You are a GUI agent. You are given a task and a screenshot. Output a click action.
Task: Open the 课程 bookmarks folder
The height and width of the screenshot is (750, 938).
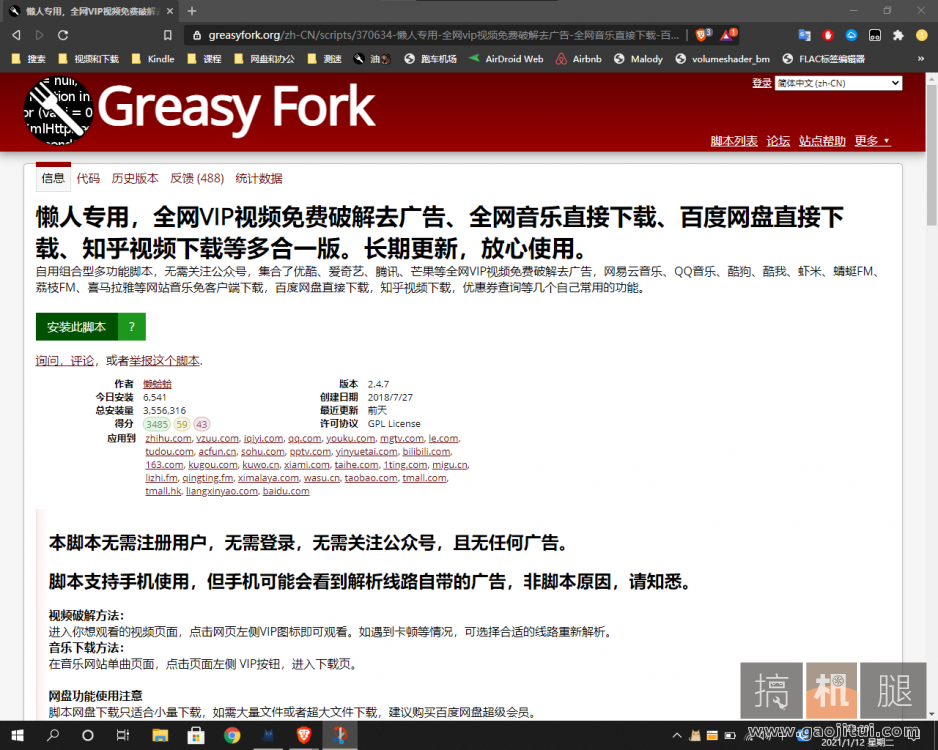click(204, 59)
